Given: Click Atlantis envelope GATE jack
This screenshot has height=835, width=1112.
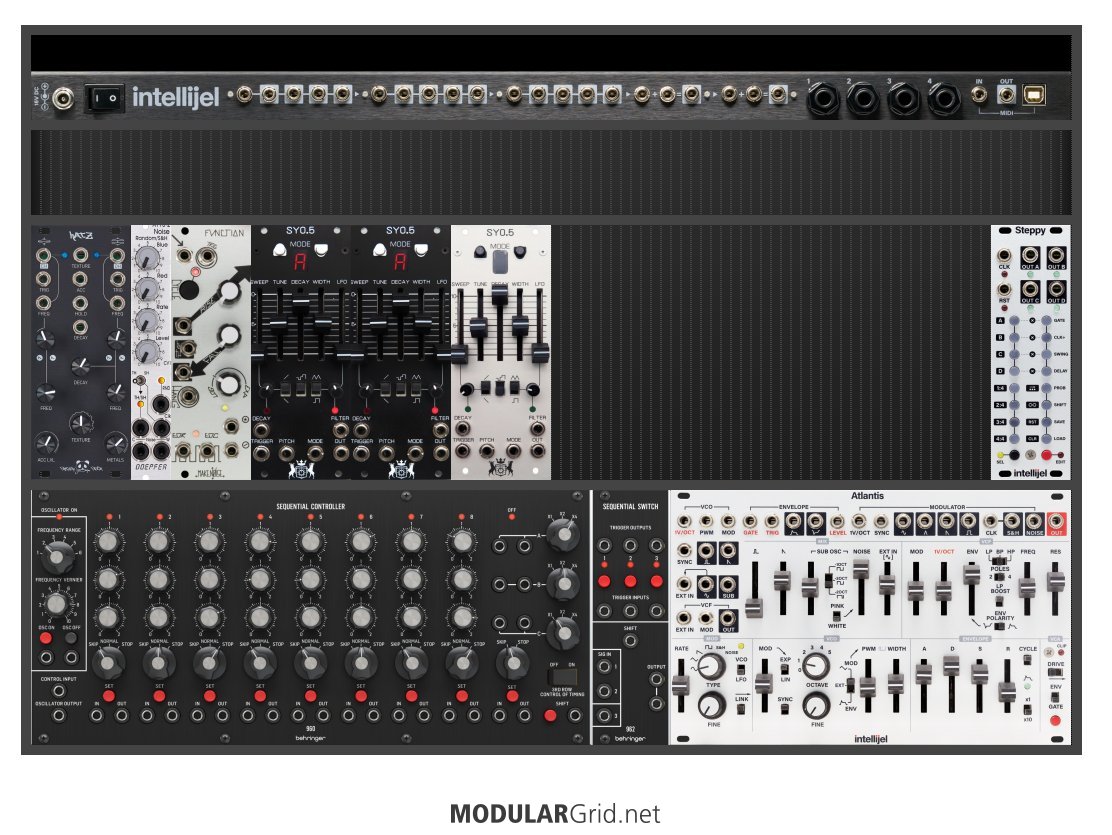Looking at the screenshot, I should 750,522.
